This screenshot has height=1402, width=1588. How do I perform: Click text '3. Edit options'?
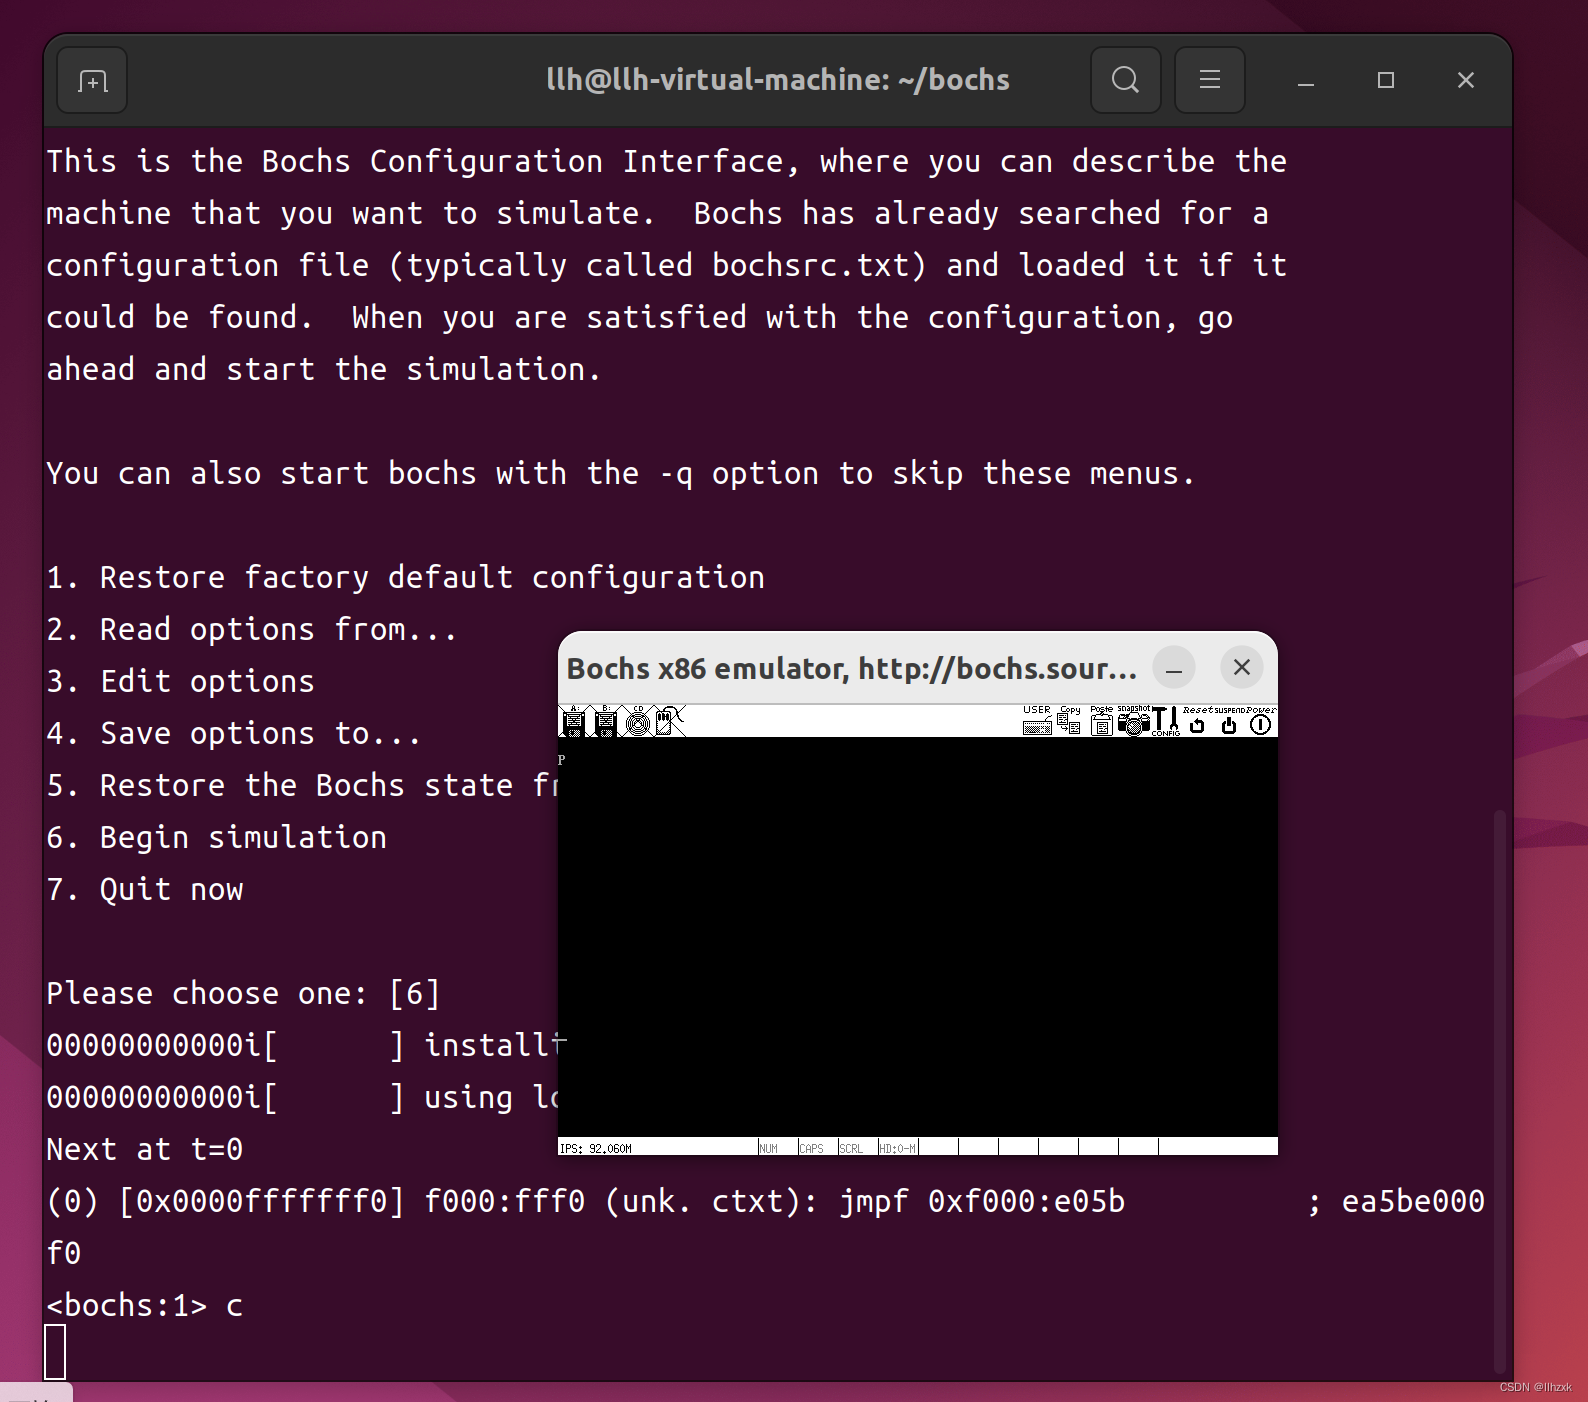click(x=181, y=681)
